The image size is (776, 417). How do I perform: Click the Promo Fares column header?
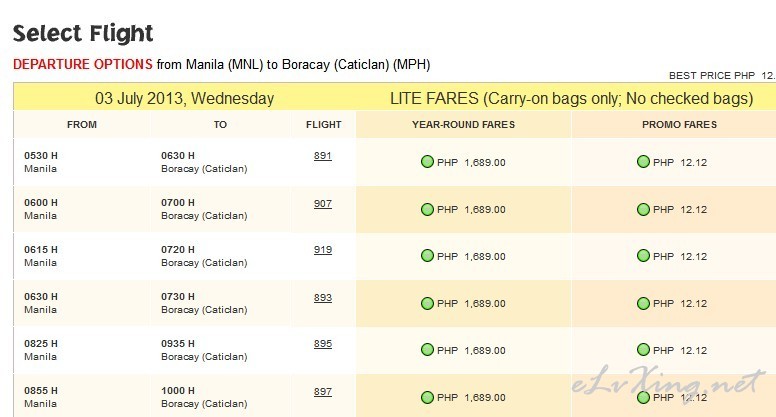coord(679,125)
